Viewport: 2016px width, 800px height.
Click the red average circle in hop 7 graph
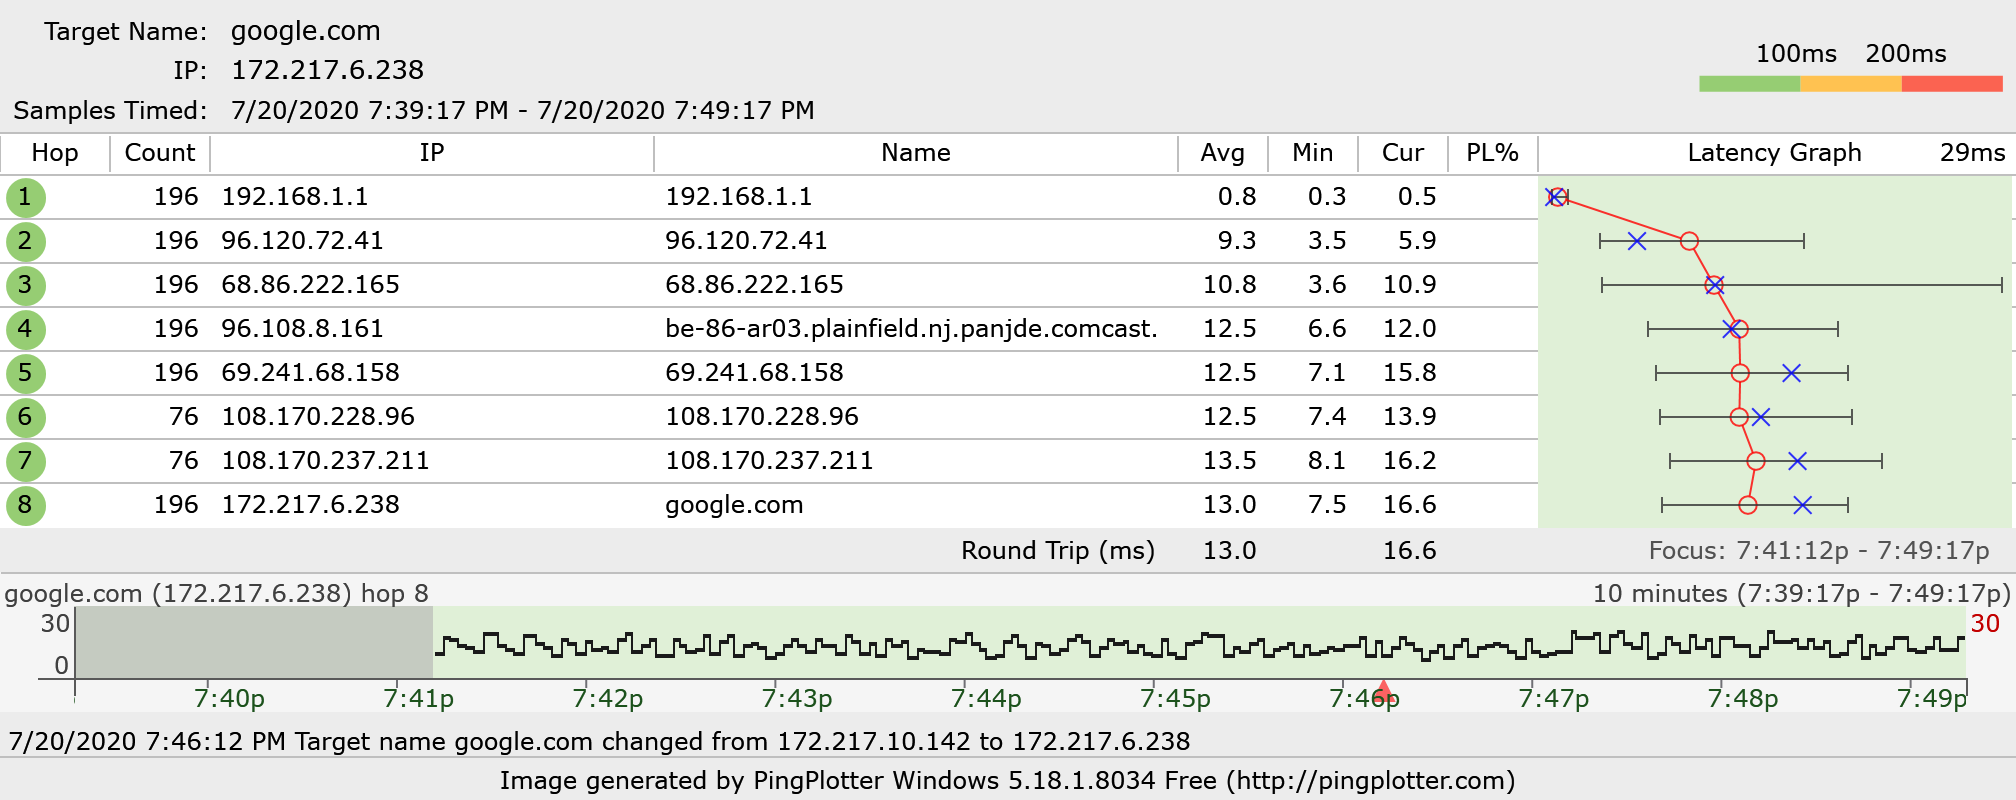click(1756, 461)
